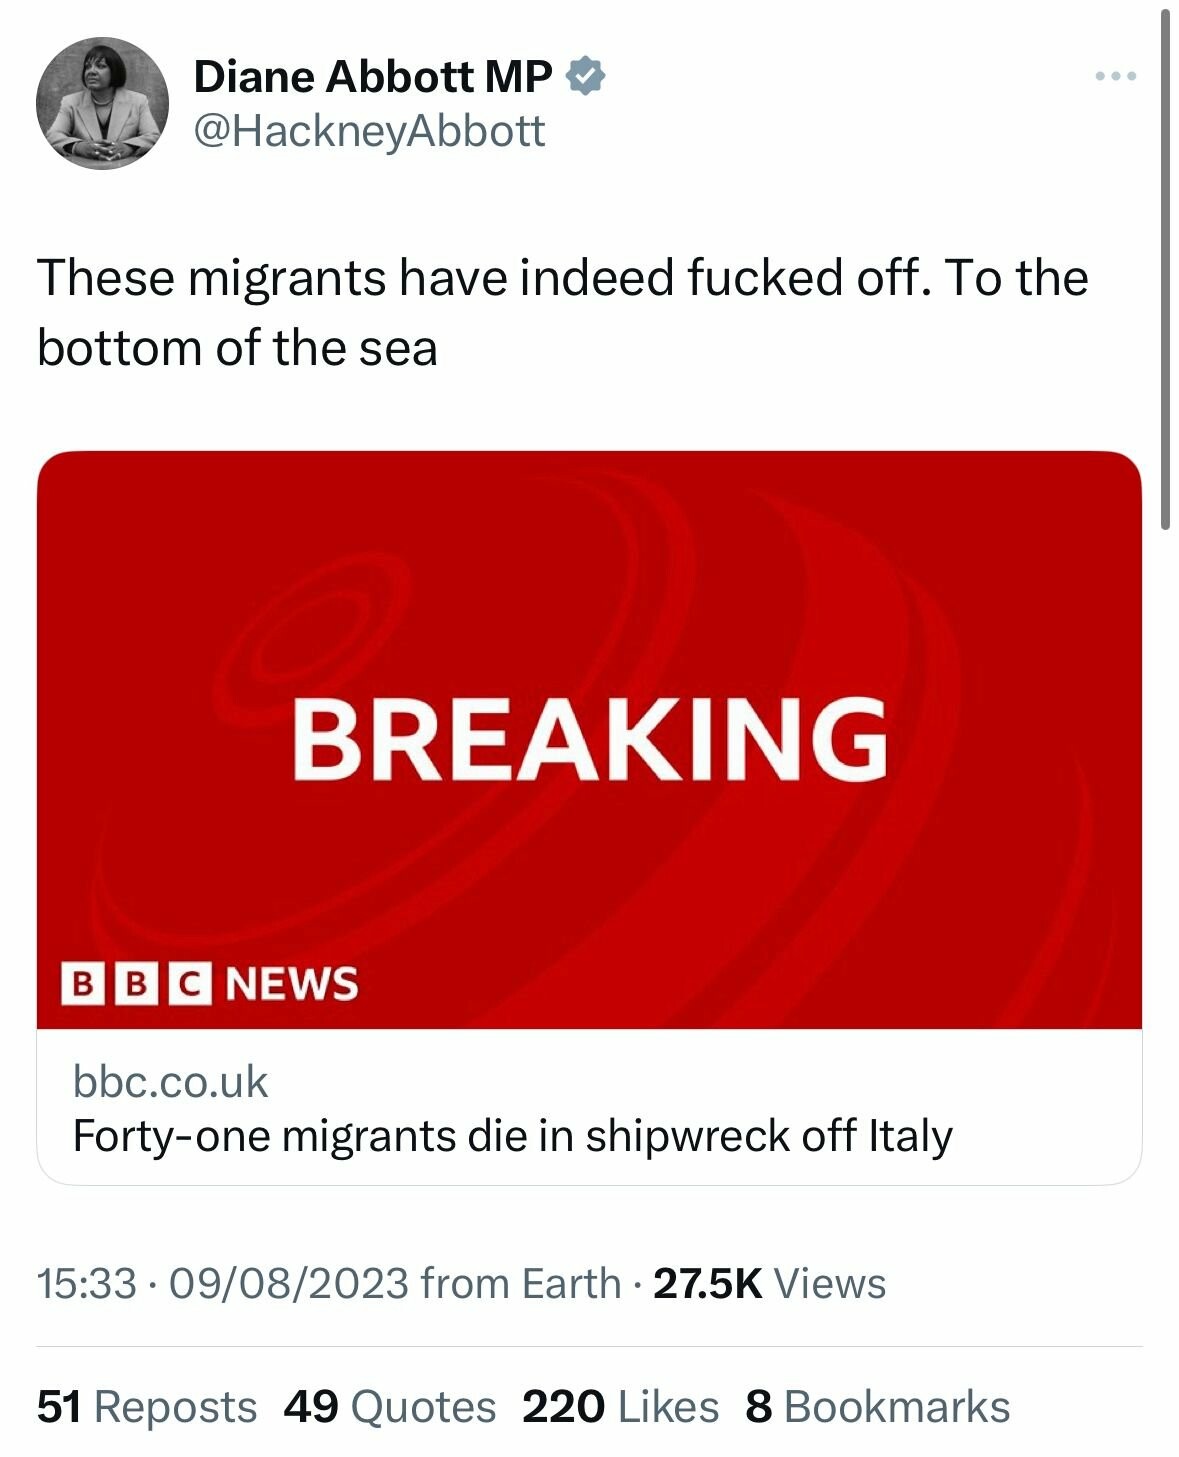This screenshot has width=1179, height=1457.
Task: Click the BREAKING headline text on image
Action: (589, 738)
